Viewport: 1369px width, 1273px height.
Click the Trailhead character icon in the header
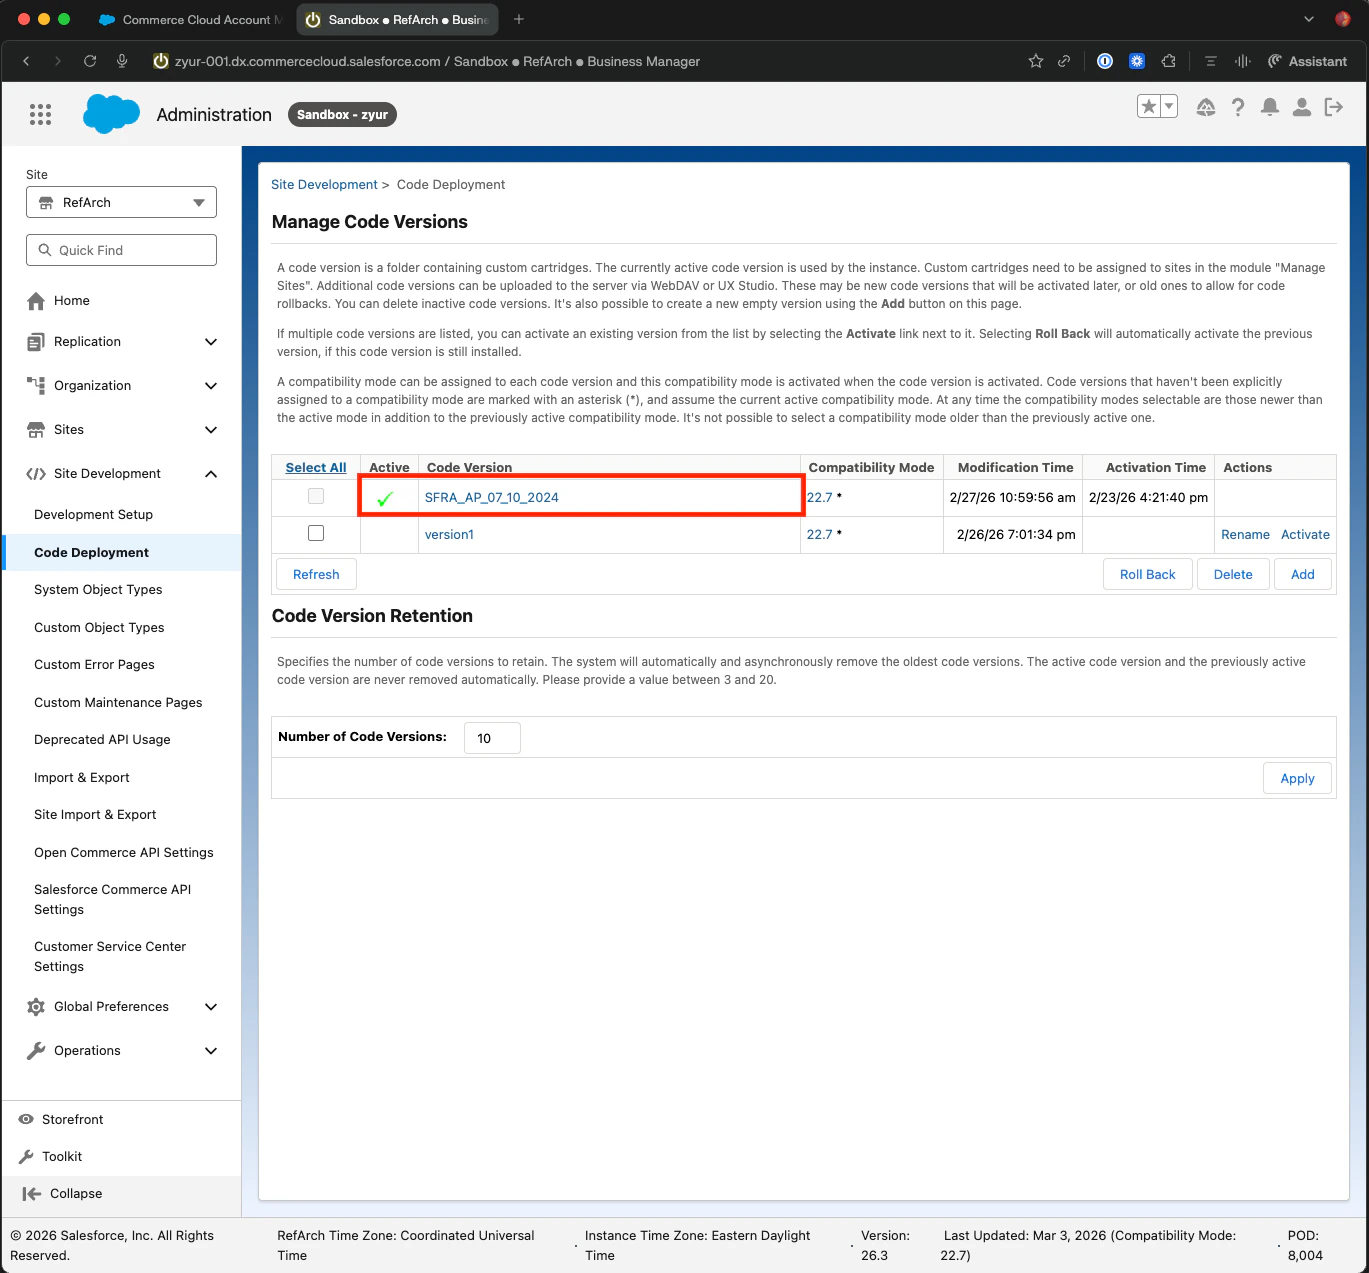click(1206, 107)
